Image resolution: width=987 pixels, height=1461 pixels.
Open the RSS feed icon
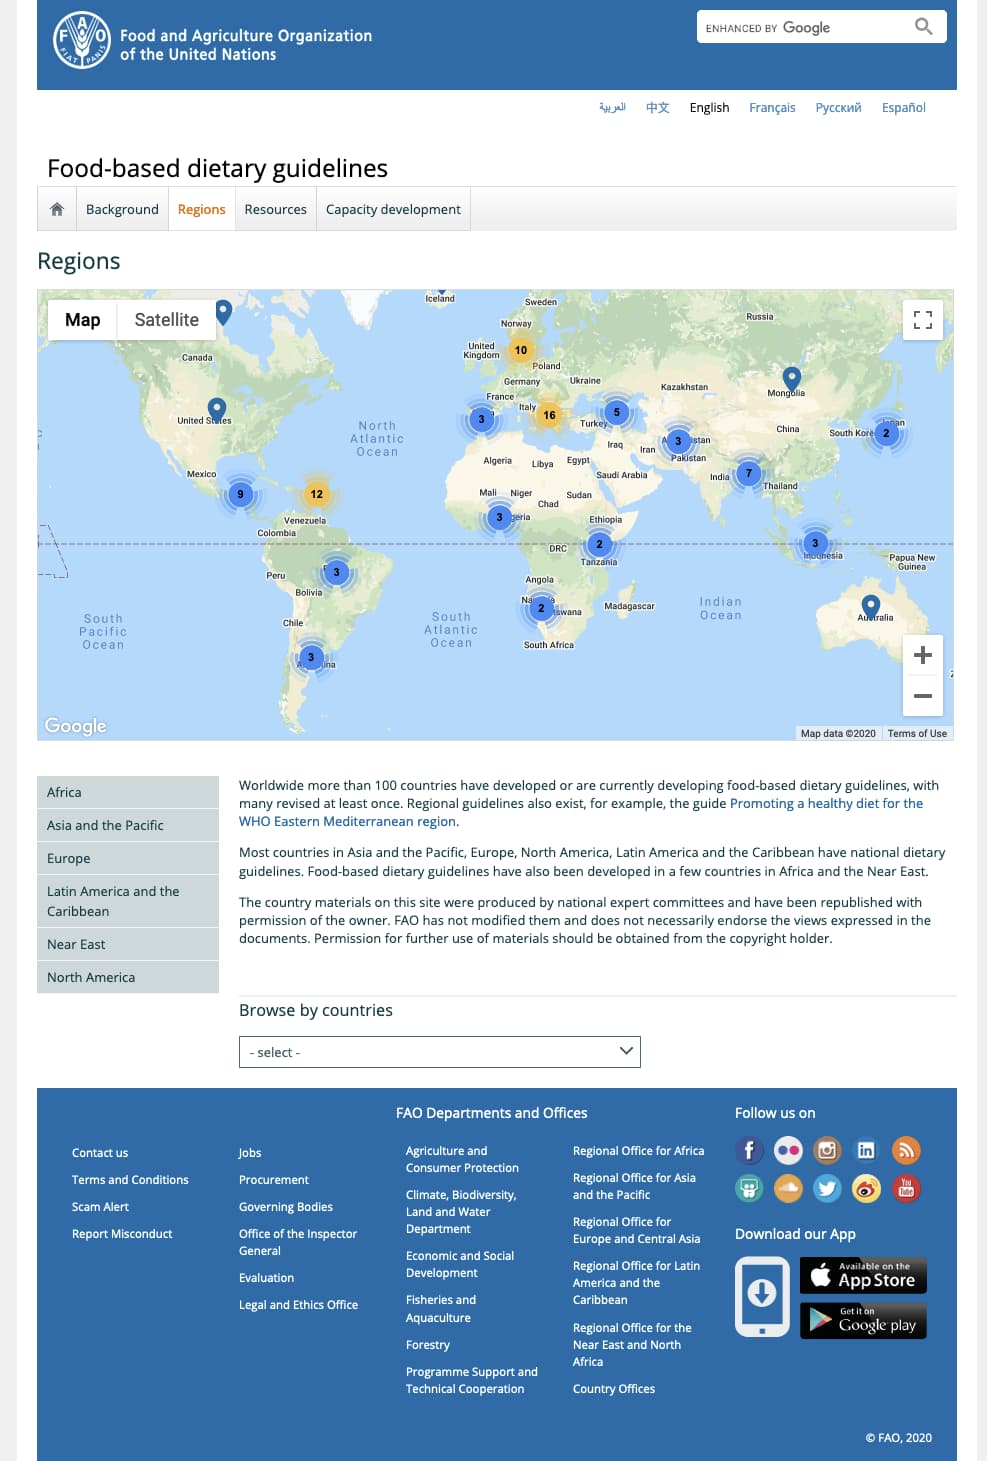point(906,1150)
